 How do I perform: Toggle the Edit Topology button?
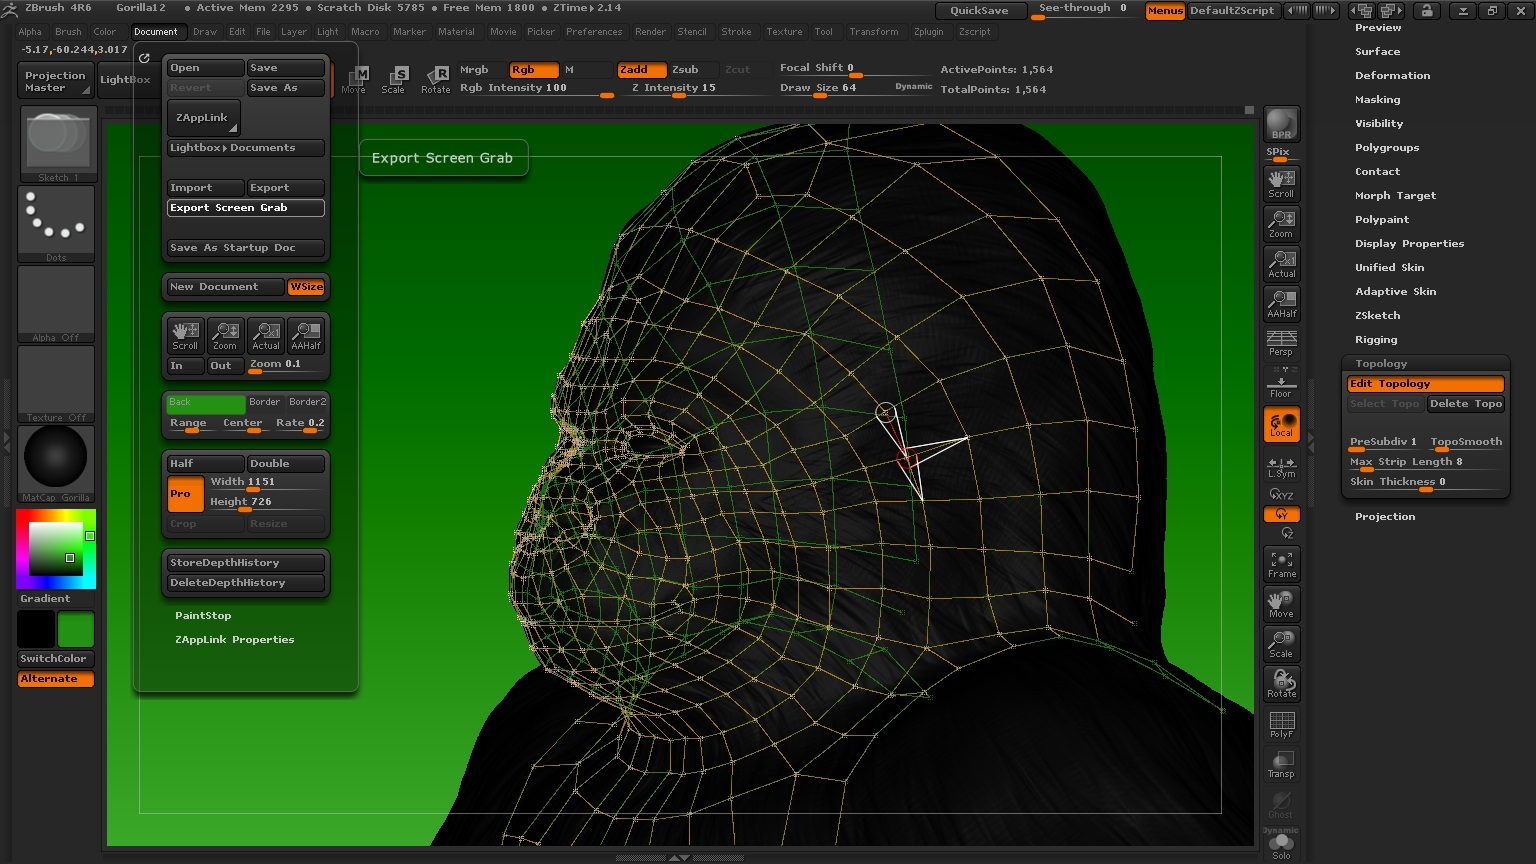click(x=1425, y=384)
